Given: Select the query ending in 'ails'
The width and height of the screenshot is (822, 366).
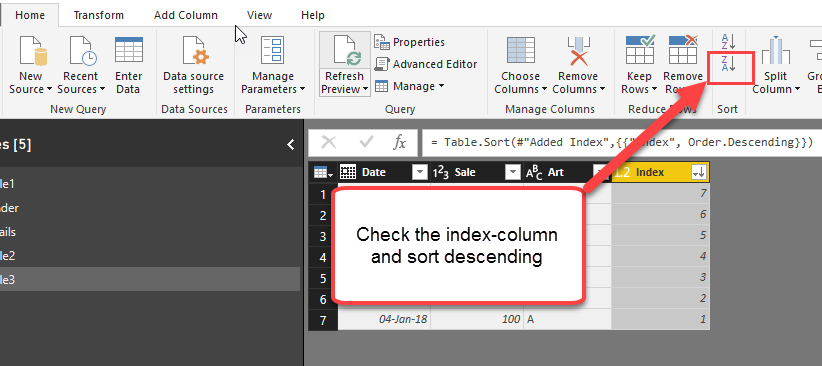Looking at the screenshot, I should (x=150, y=232).
